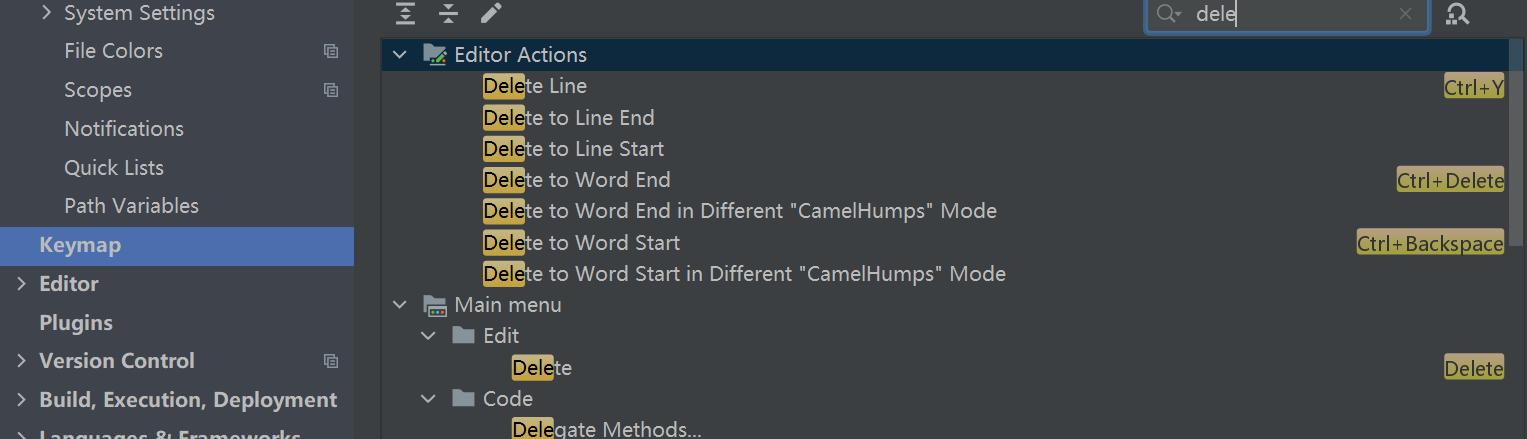
Task: Collapse the Editor Actions group
Action: [401, 55]
